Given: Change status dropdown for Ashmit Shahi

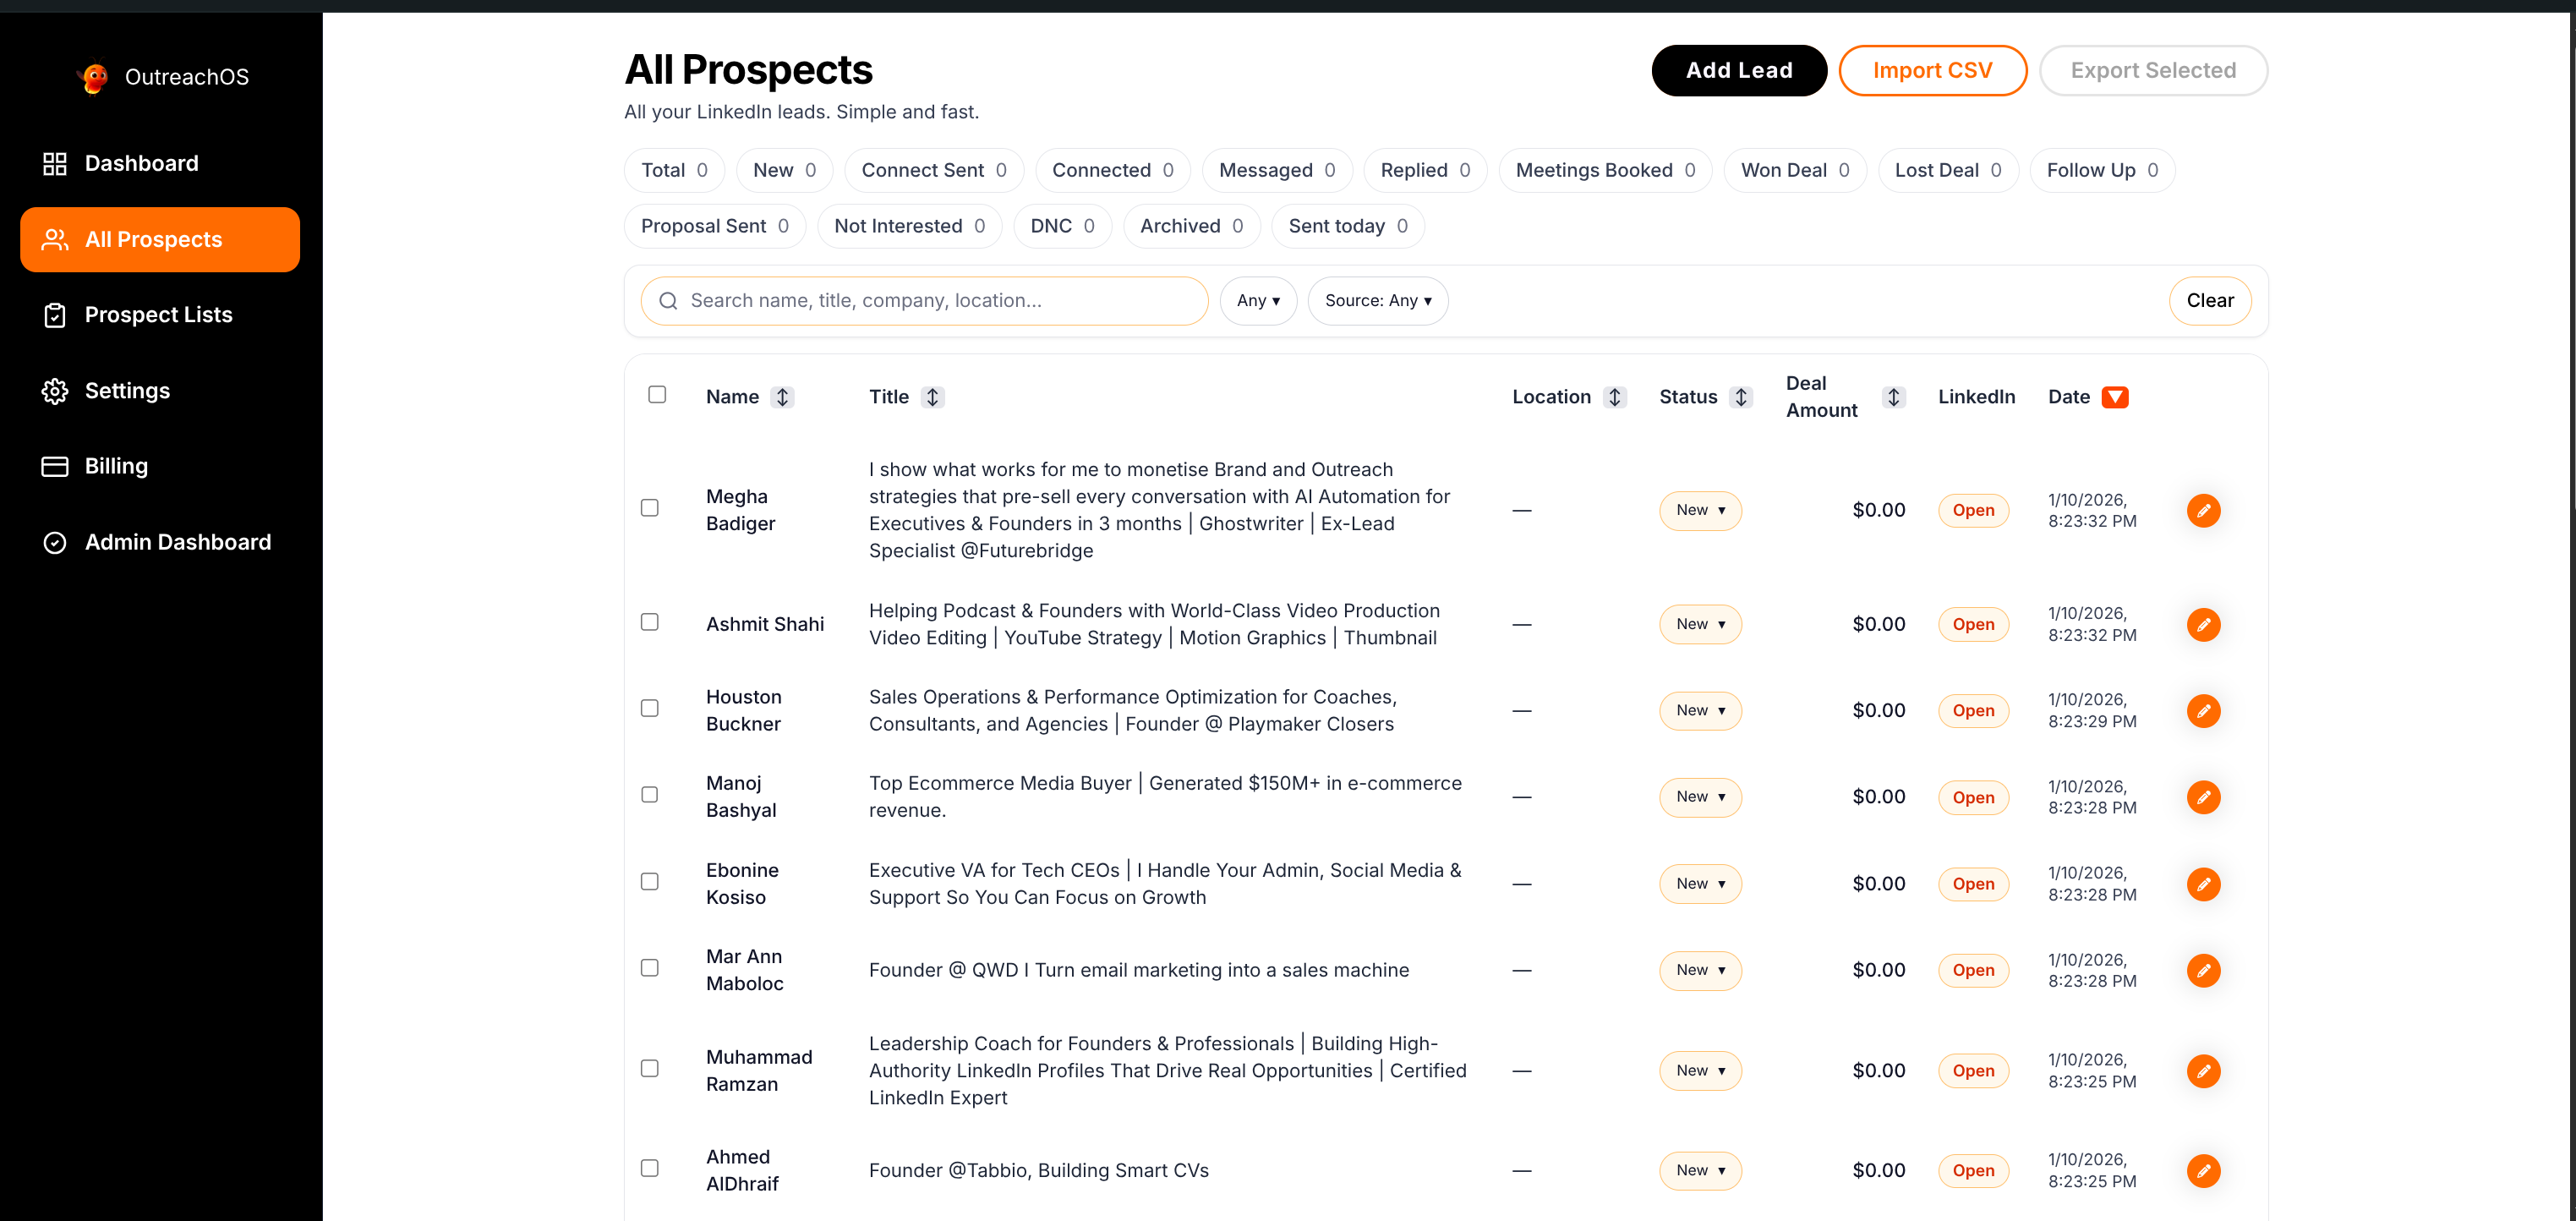Looking at the screenshot, I should (1700, 623).
